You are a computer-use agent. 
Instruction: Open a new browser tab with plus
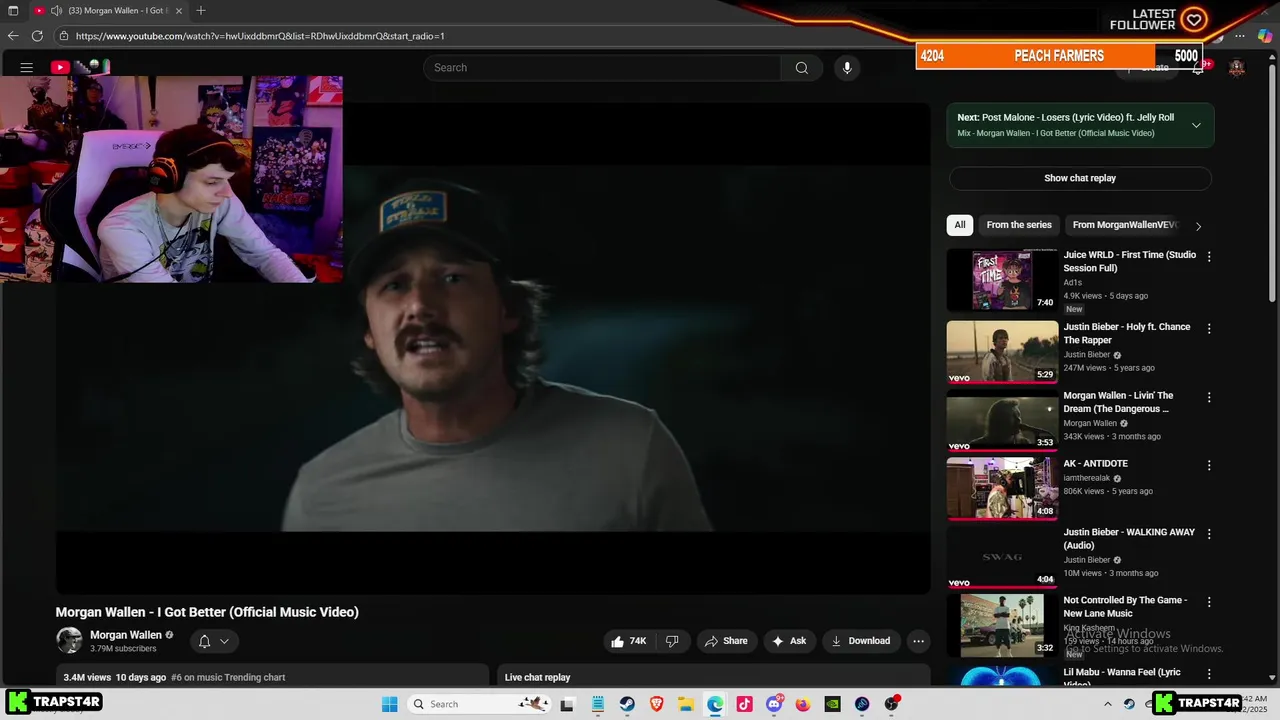click(x=201, y=11)
